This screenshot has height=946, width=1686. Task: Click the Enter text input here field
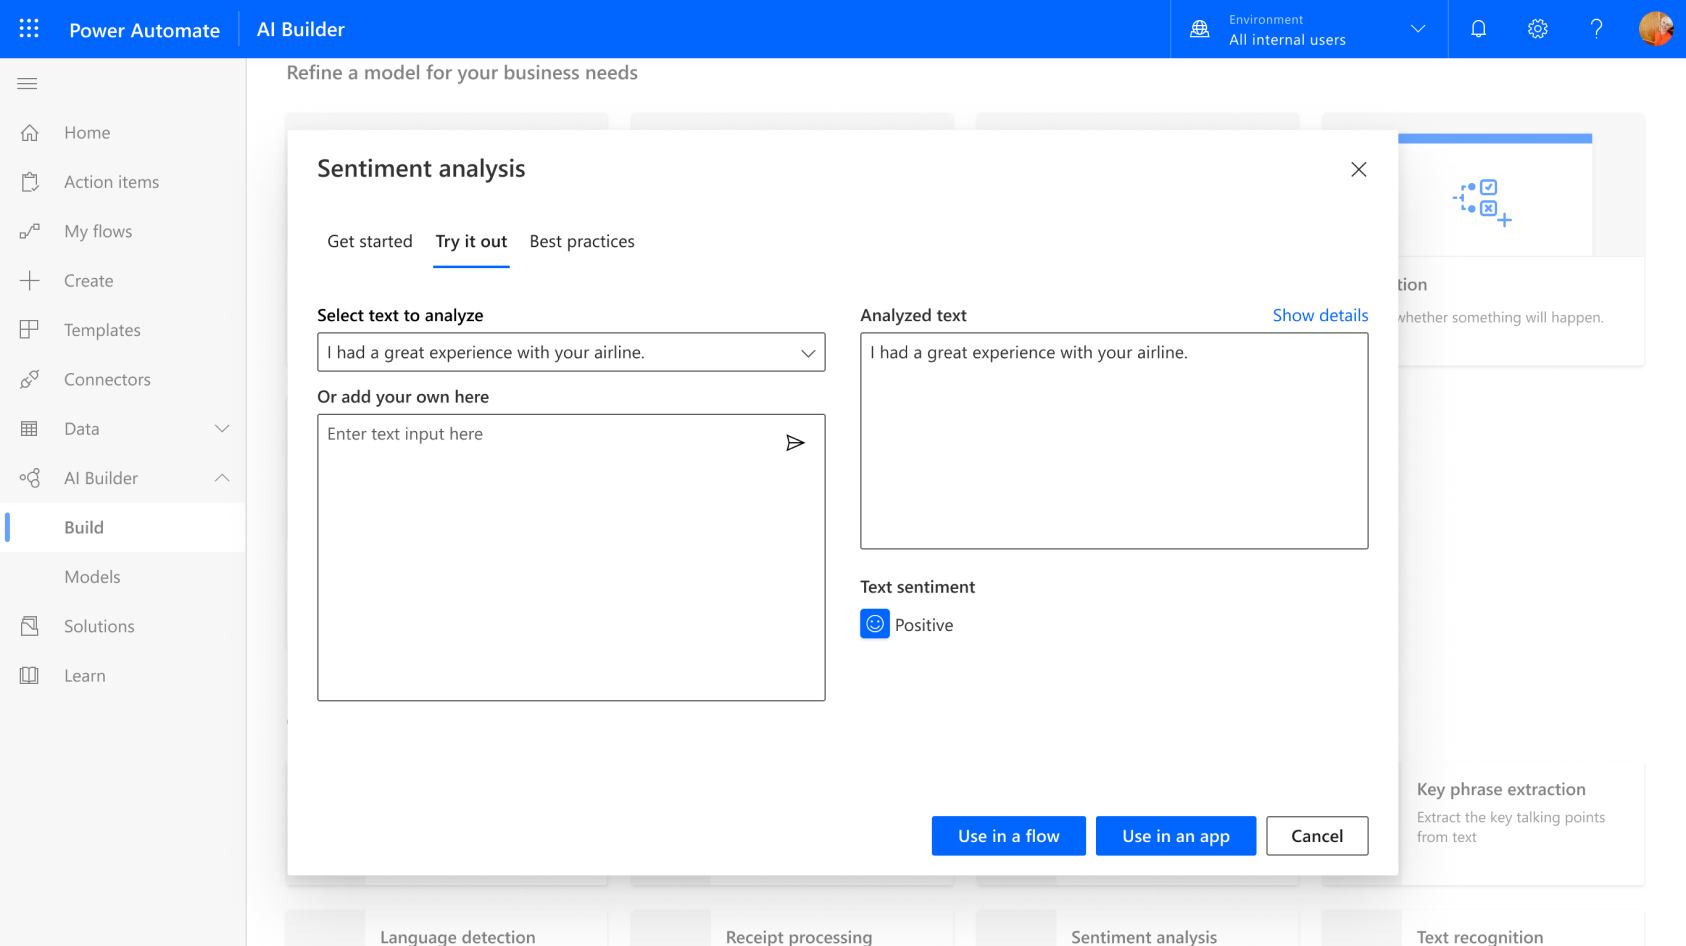pos(571,557)
